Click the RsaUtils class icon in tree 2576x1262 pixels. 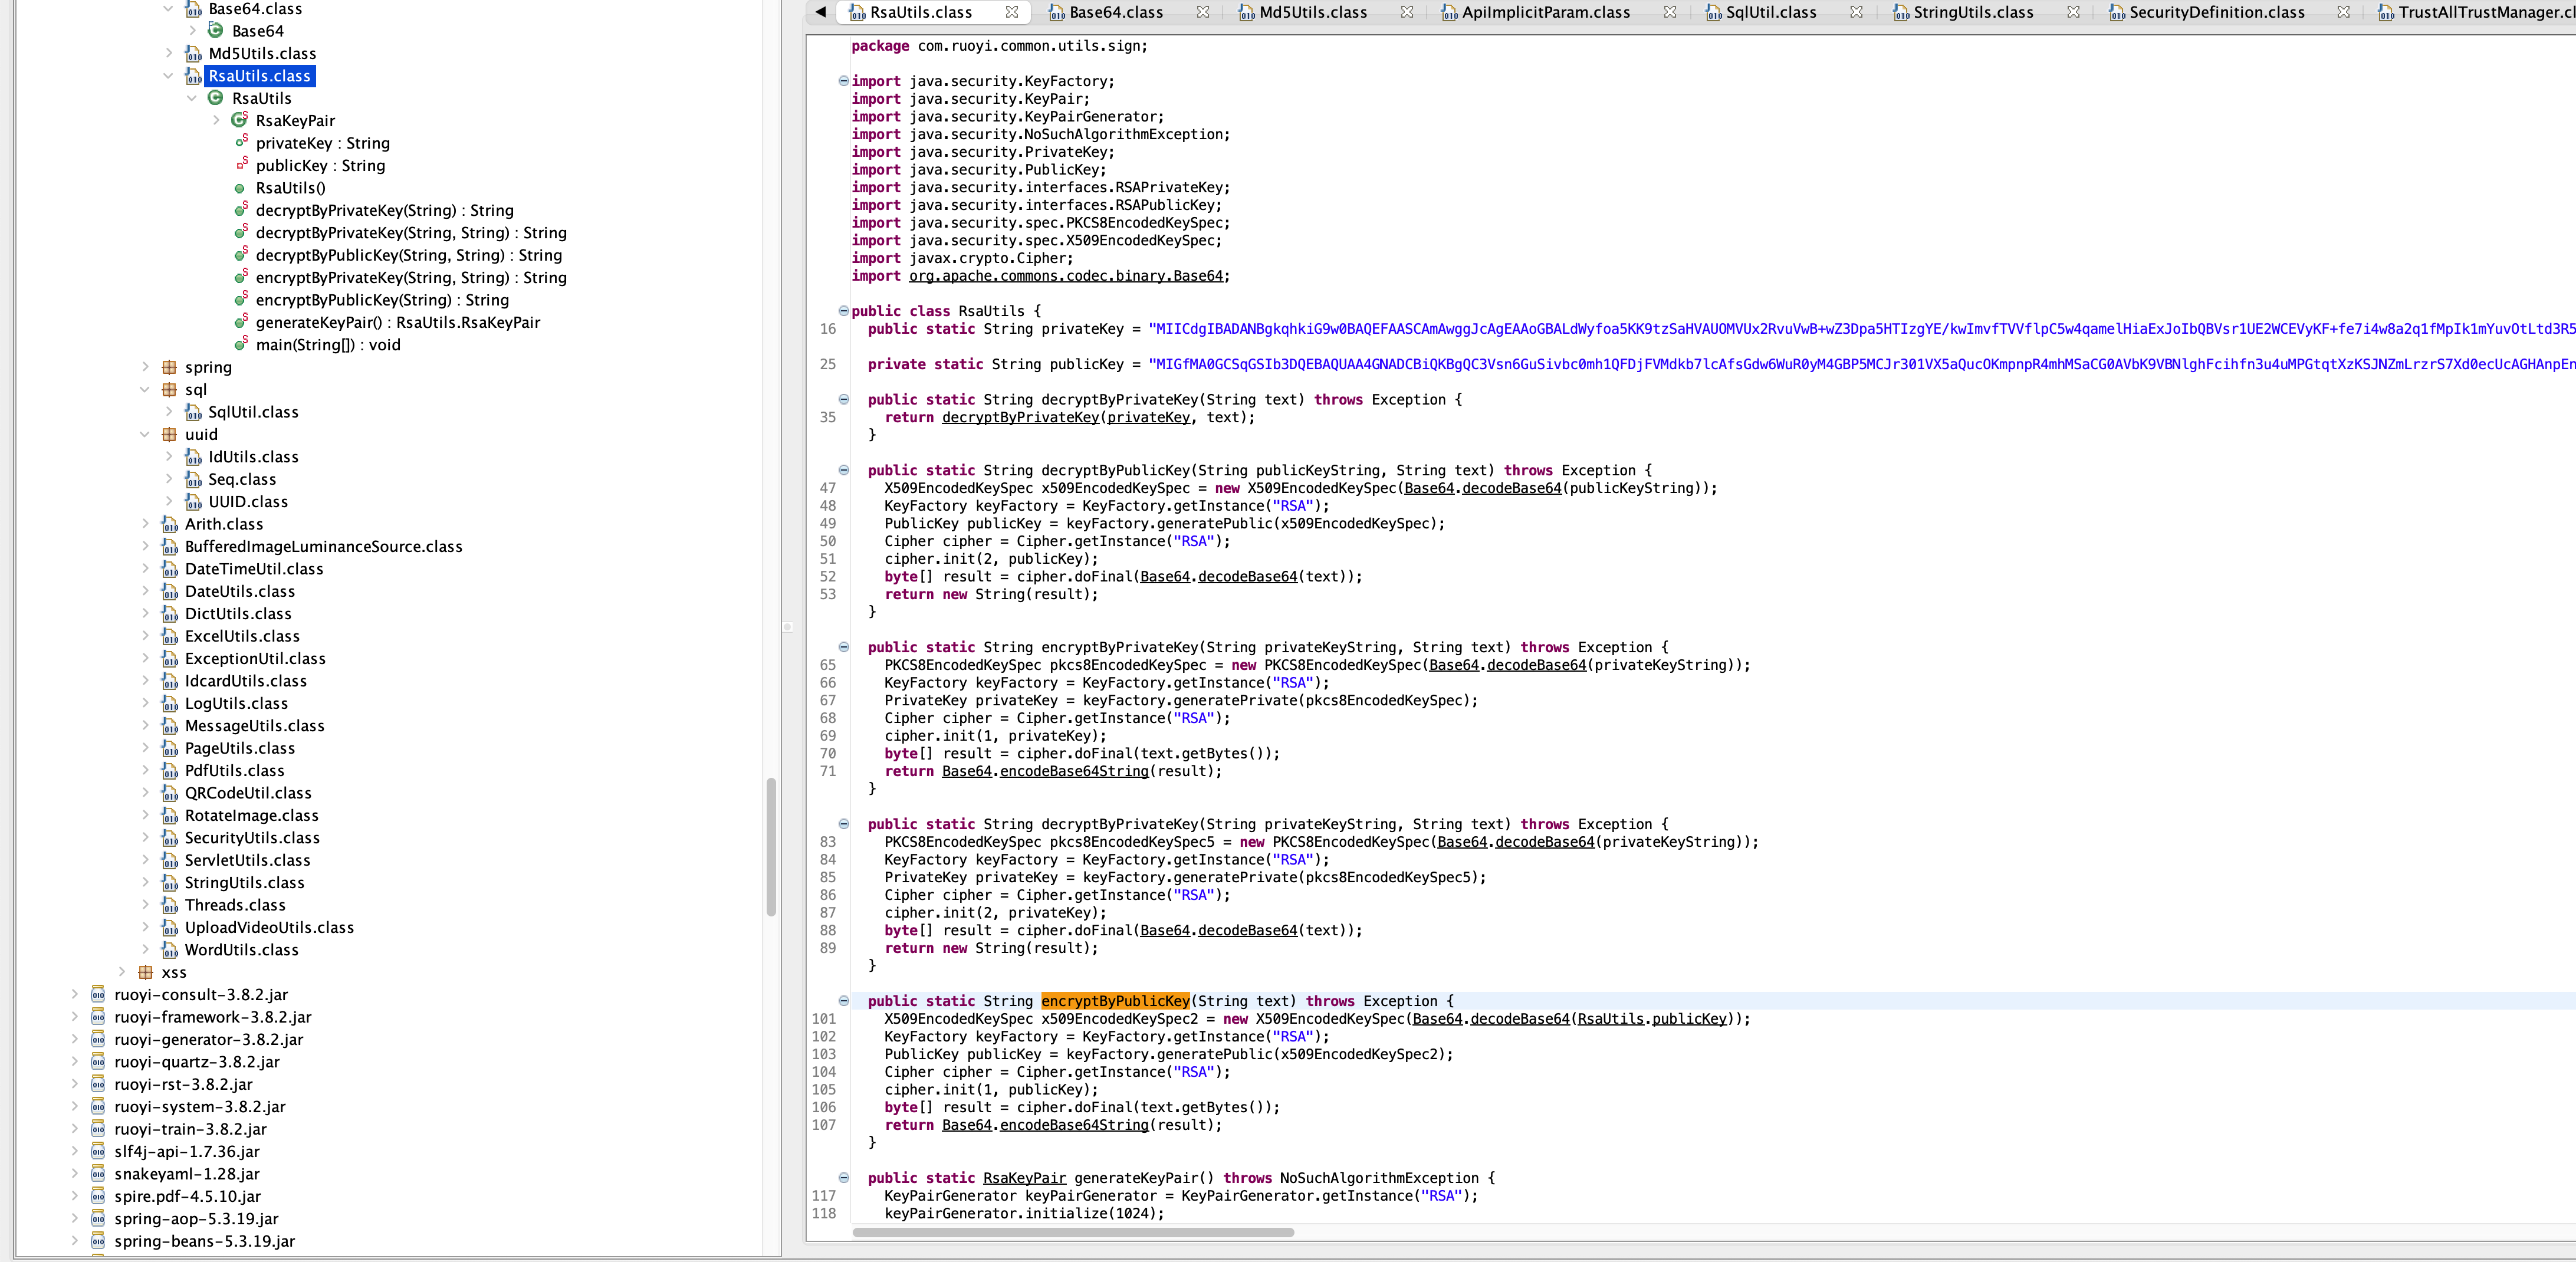coord(215,98)
